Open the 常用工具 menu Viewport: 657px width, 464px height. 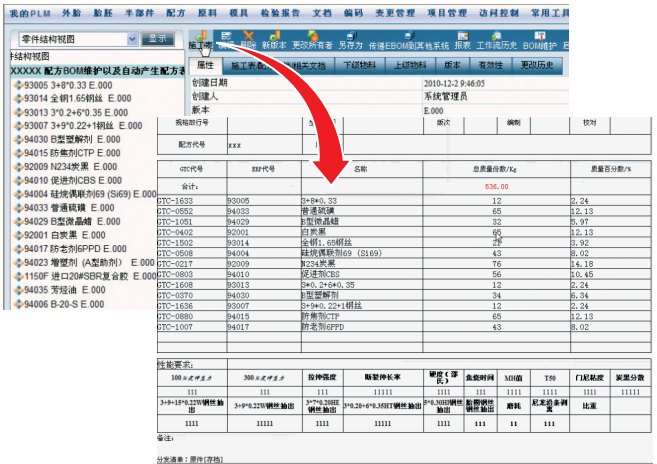point(550,13)
